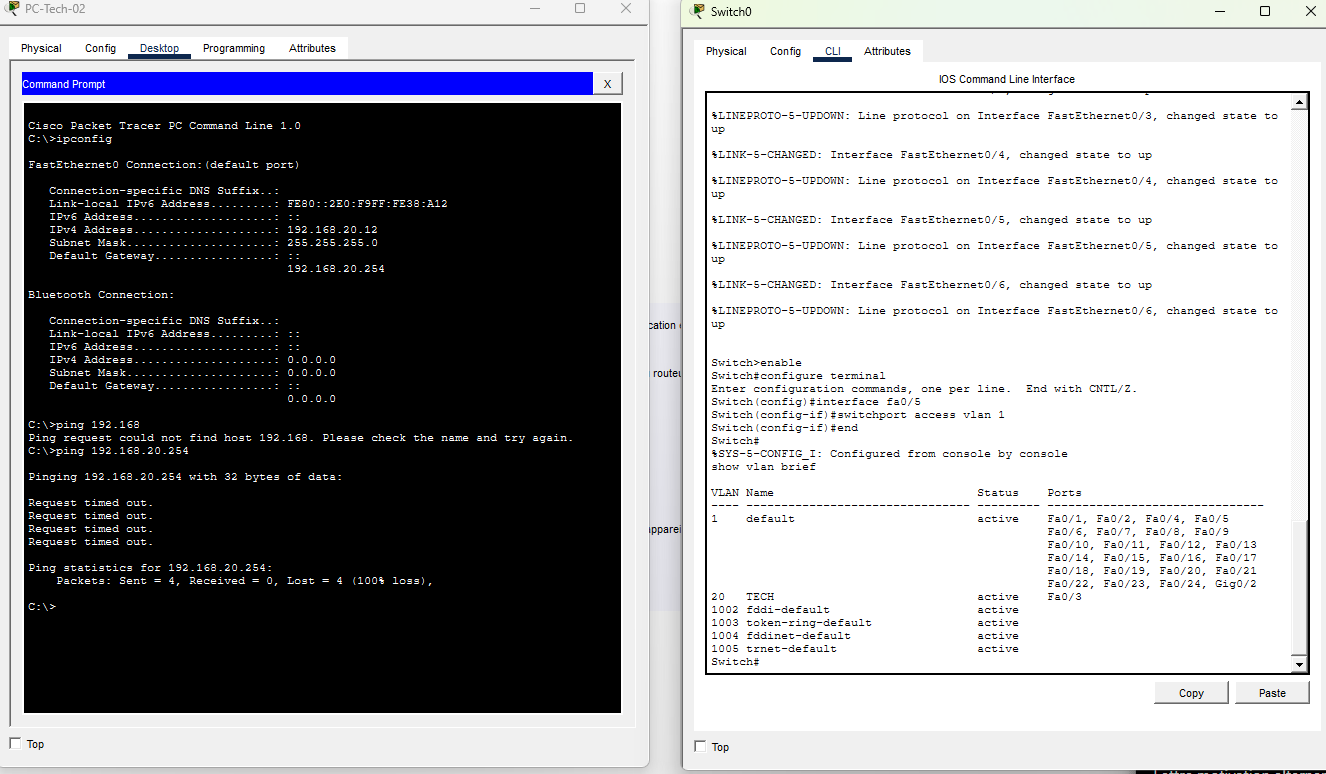
Task: Open the Attributes tab in PC-Tech-02 window
Action: click(x=313, y=48)
